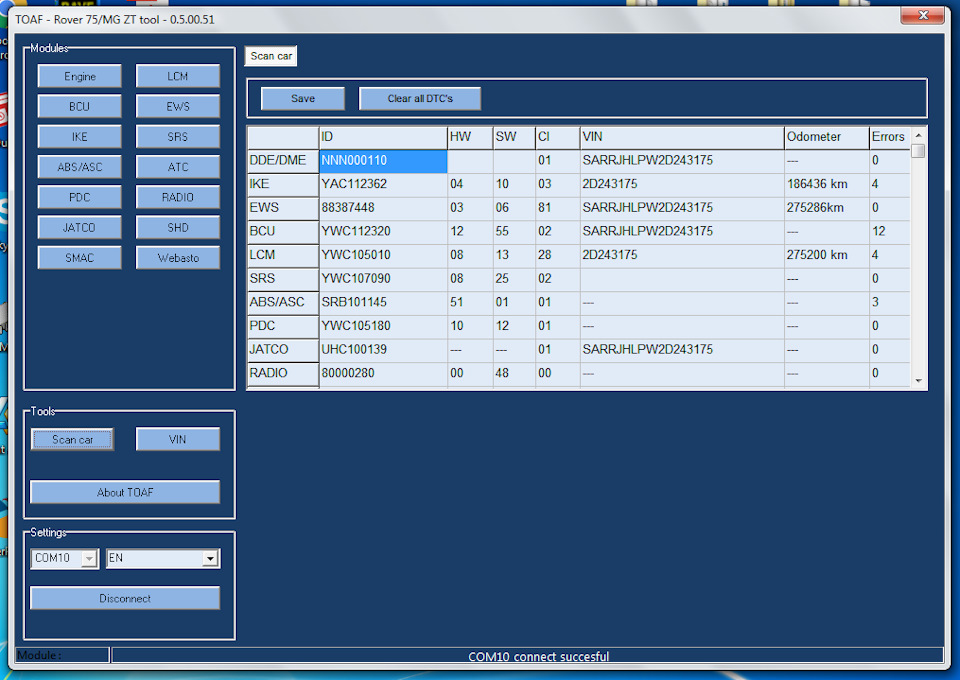Select highlighted cell NNN000110
Image resolution: width=960 pixels, height=680 pixels.
(x=383, y=161)
